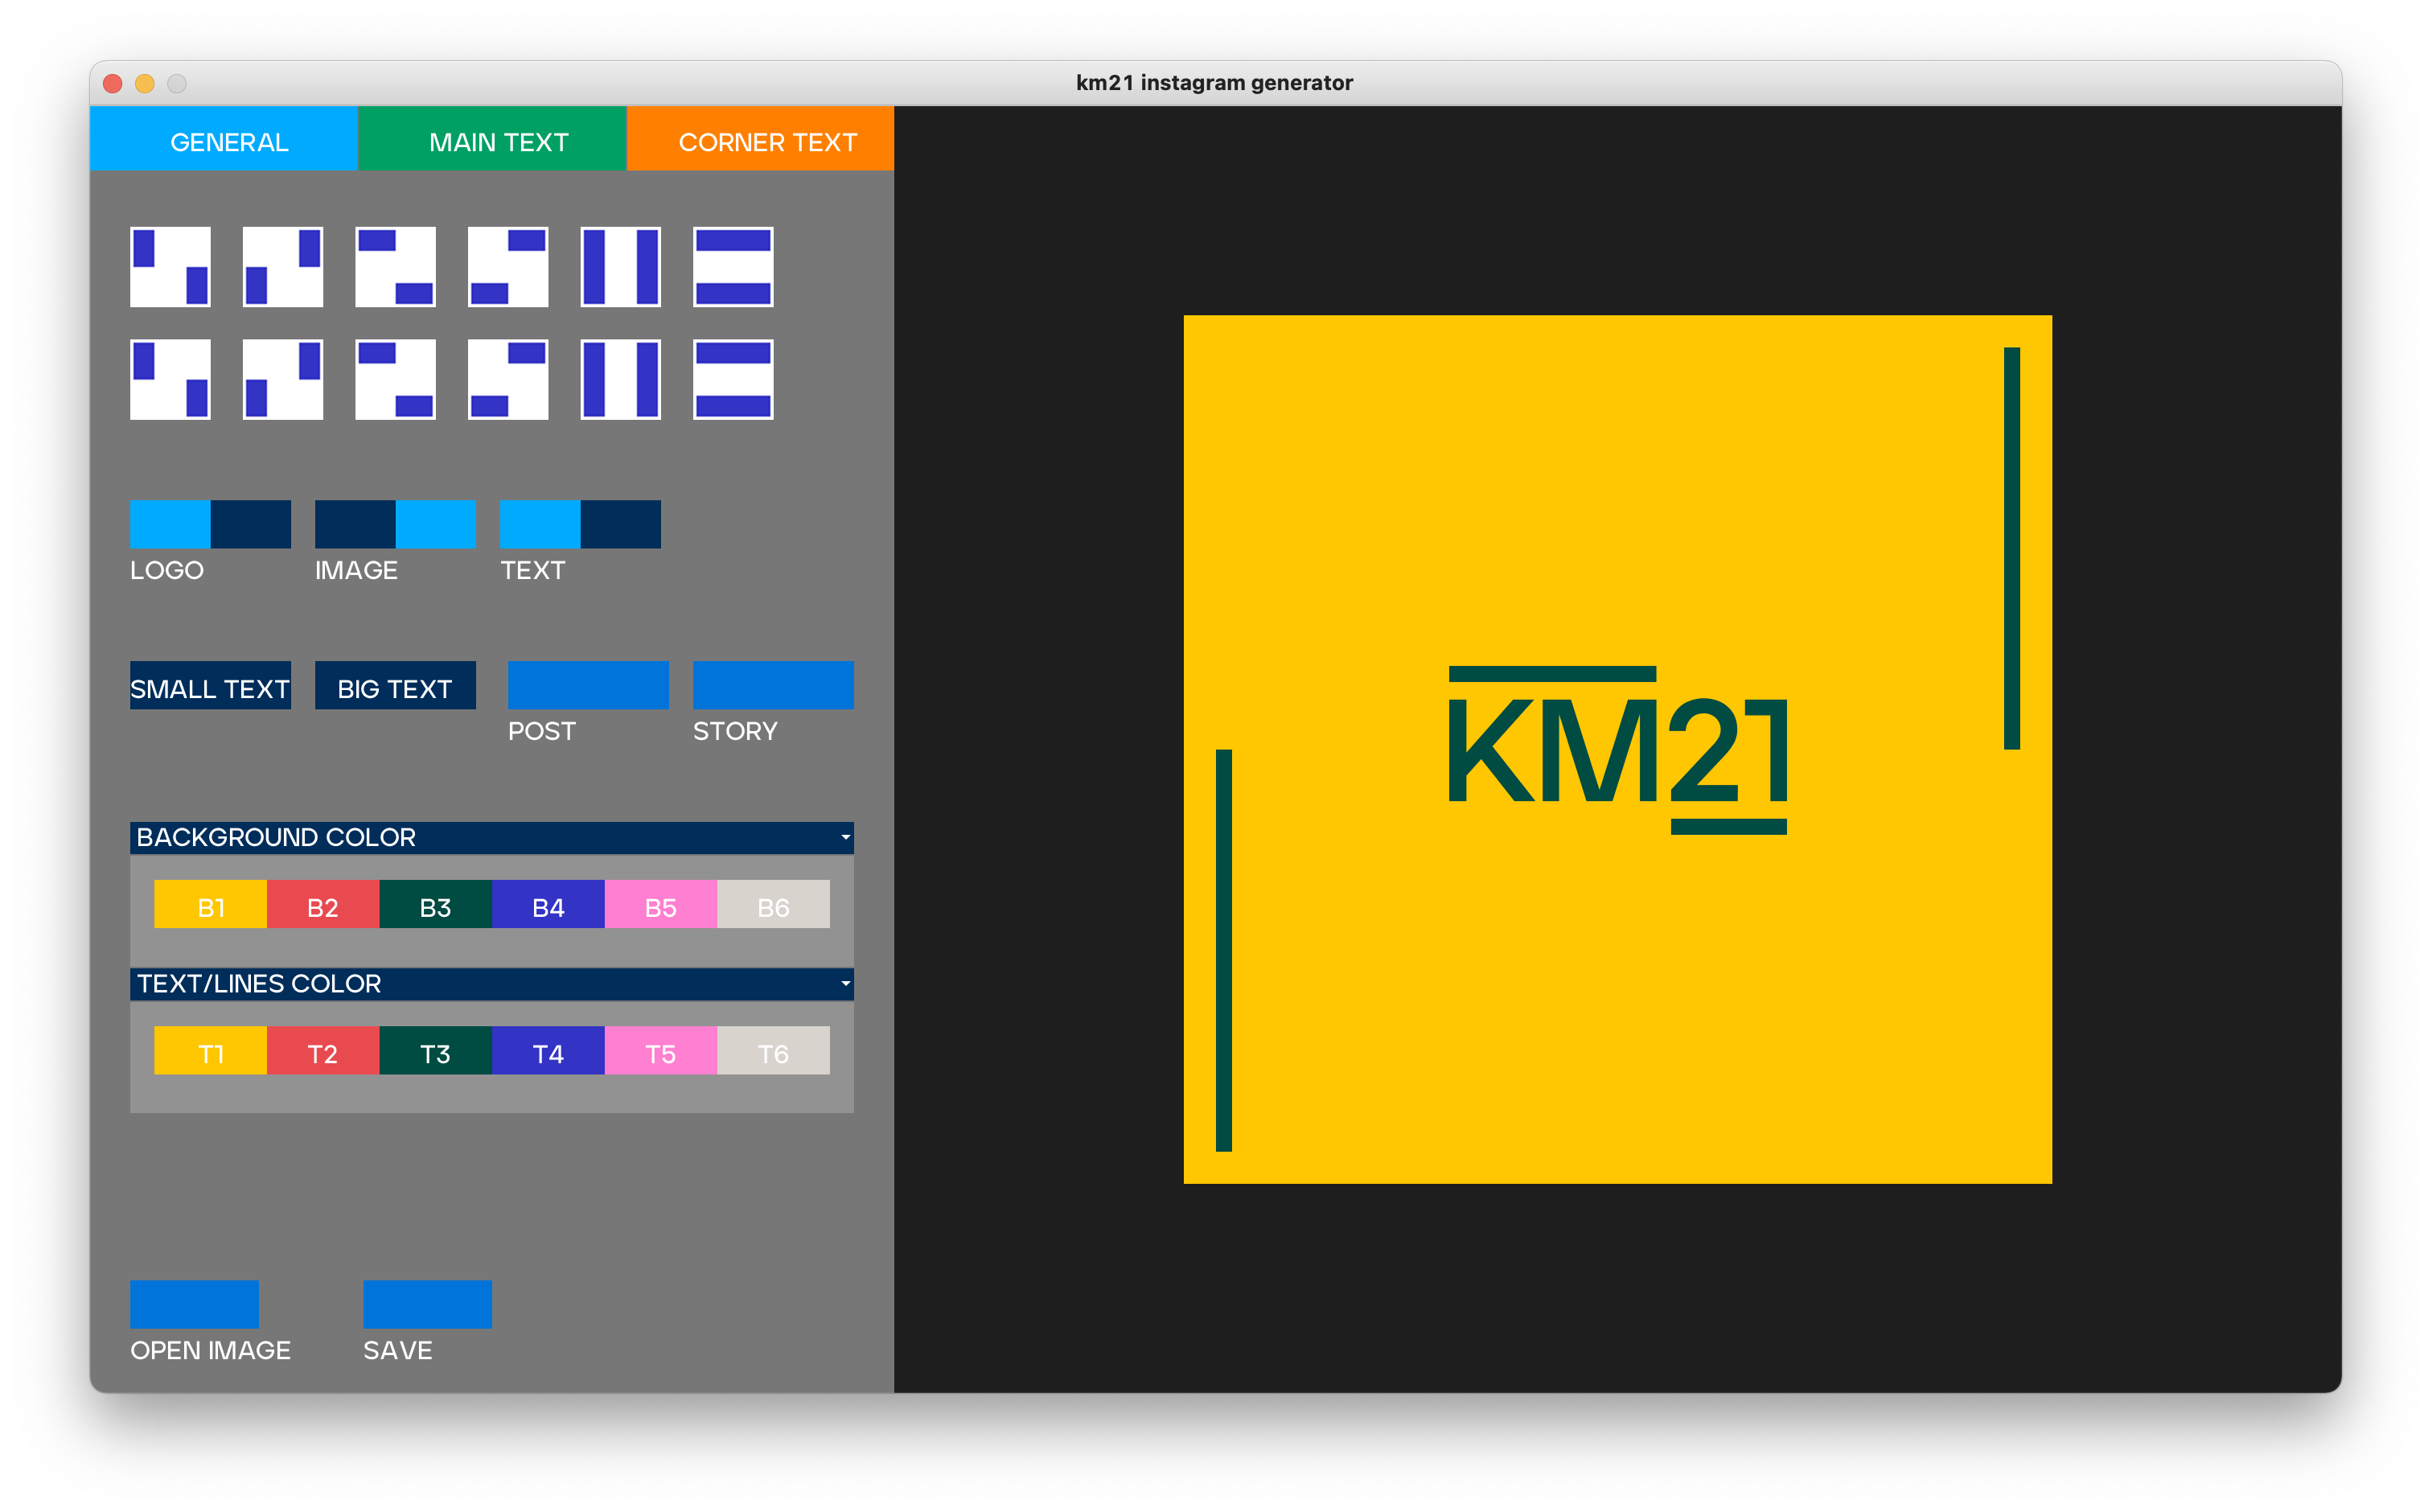
Task: Select first-row layout with two horizontal bars
Action: pos(733,267)
